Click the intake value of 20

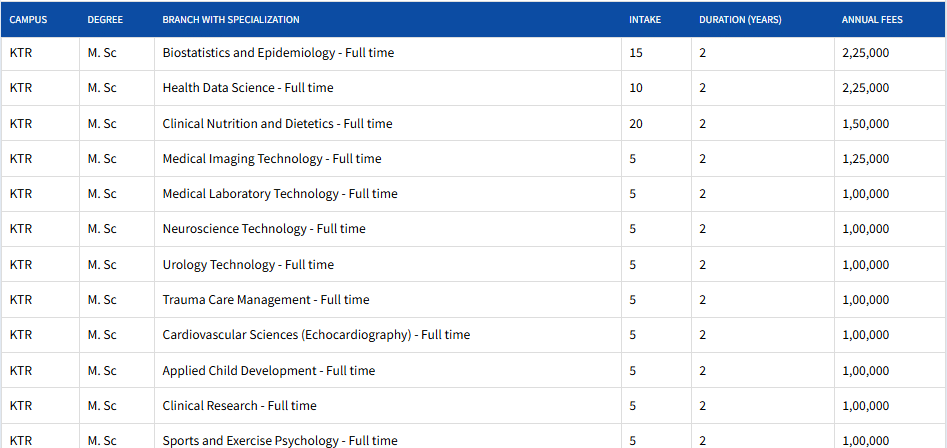click(636, 124)
